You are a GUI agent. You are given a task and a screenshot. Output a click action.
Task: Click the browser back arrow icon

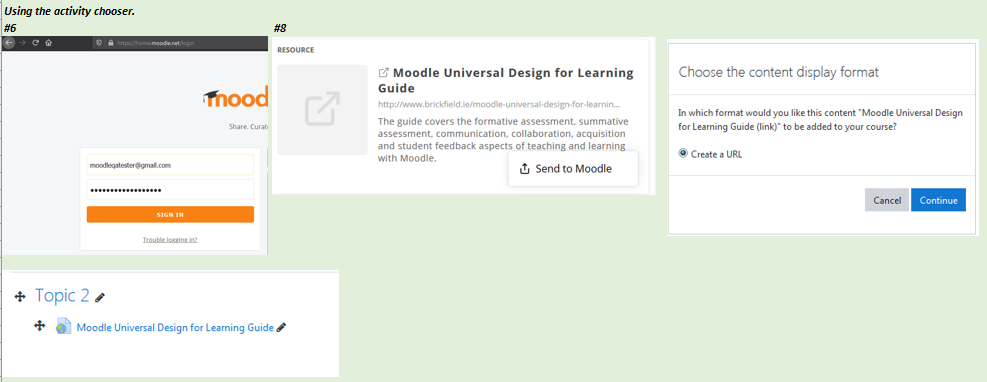tap(9, 43)
